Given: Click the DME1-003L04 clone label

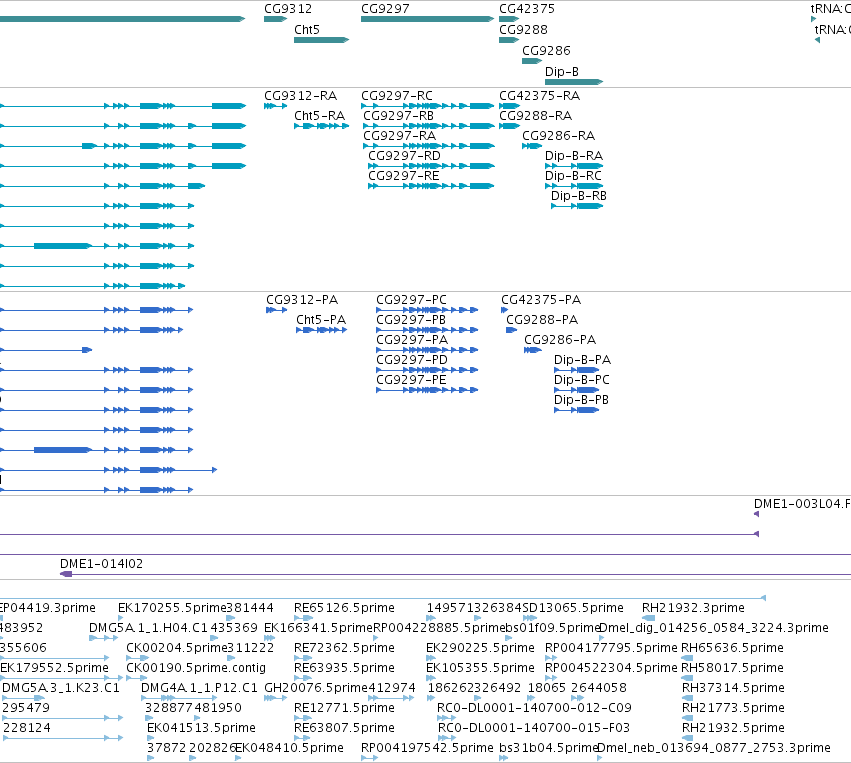Looking at the screenshot, I should [x=802, y=504].
